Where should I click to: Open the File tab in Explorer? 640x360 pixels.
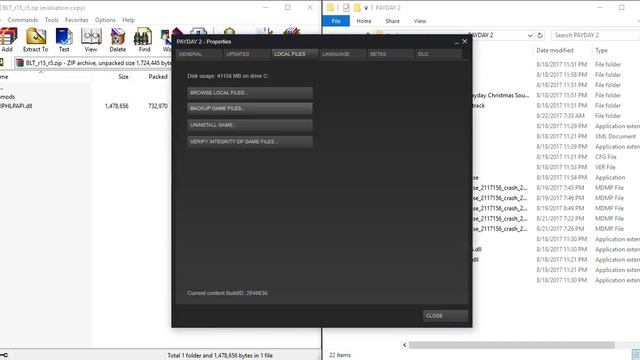[336, 21]
